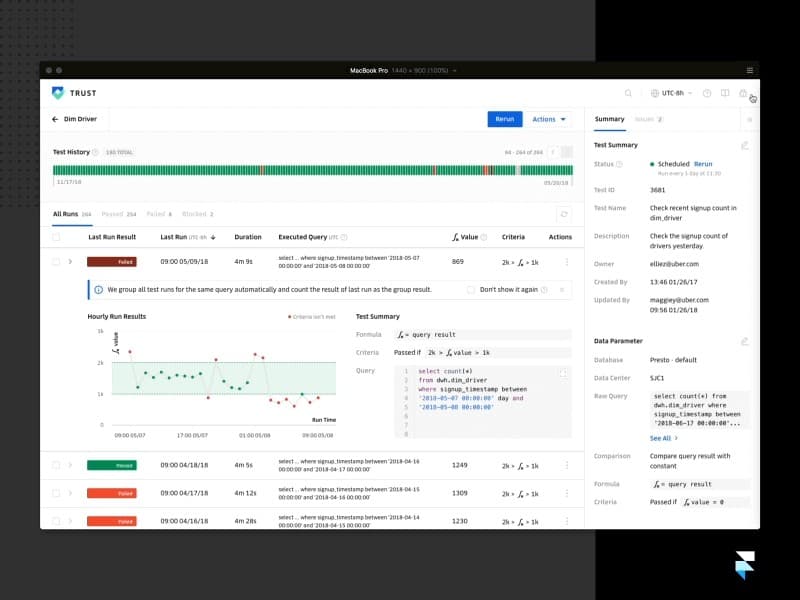
Task: Copy the query using code box icon
Action: click(x=563, y=373)
